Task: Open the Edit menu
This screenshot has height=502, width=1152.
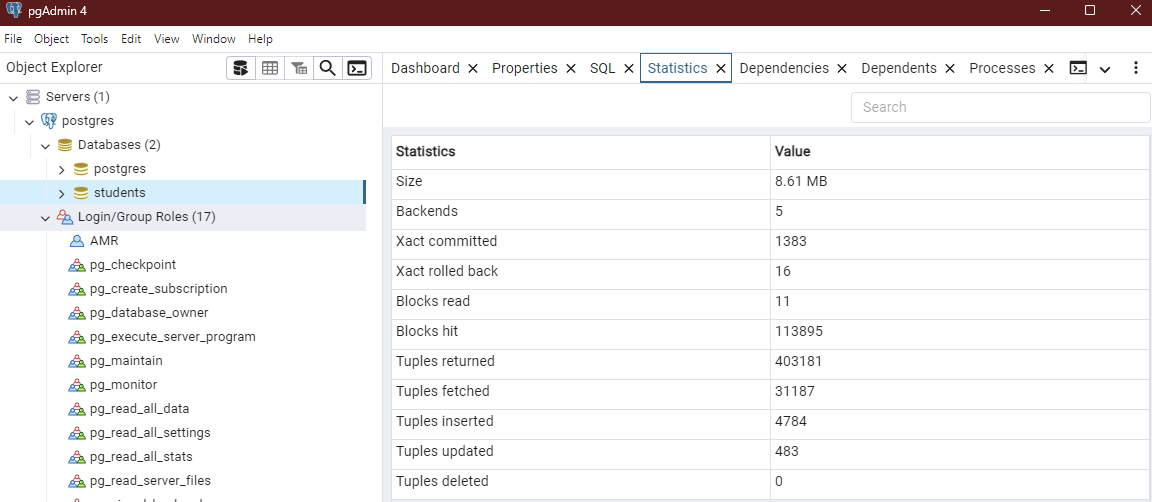Action: point(132,39)
